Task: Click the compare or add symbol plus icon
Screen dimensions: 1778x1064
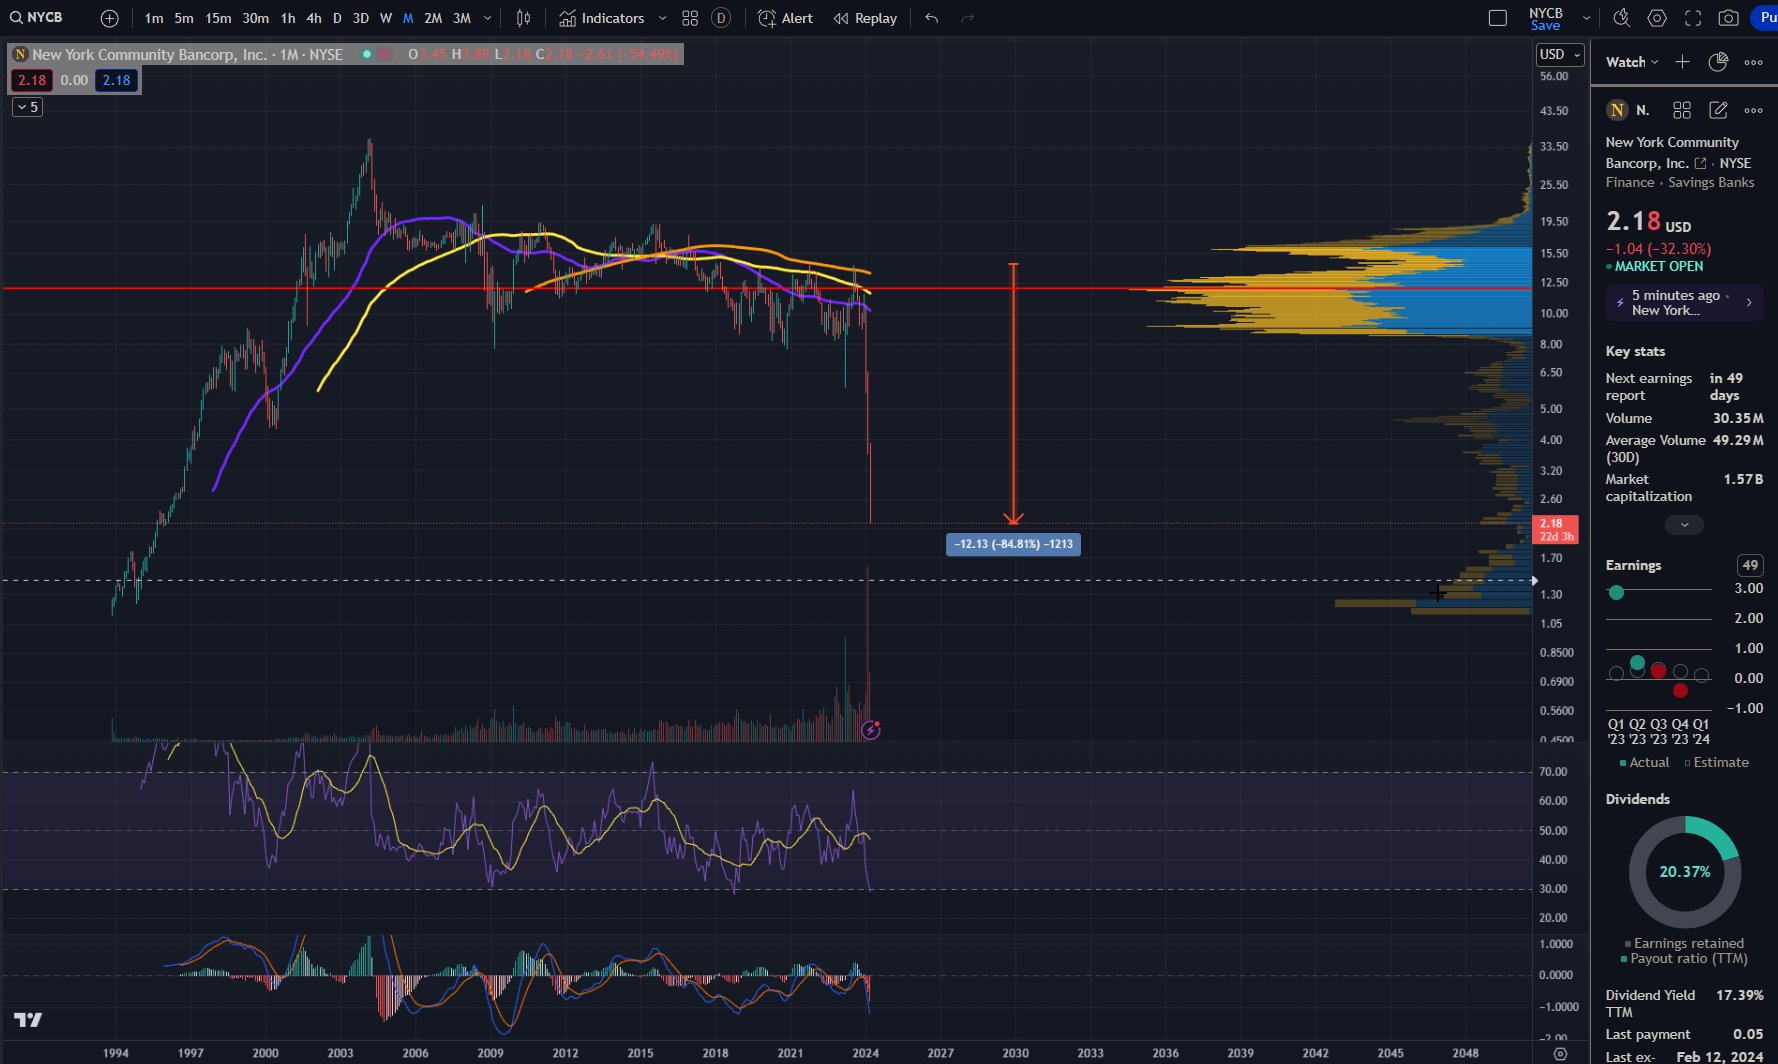Action: [110, 18]
